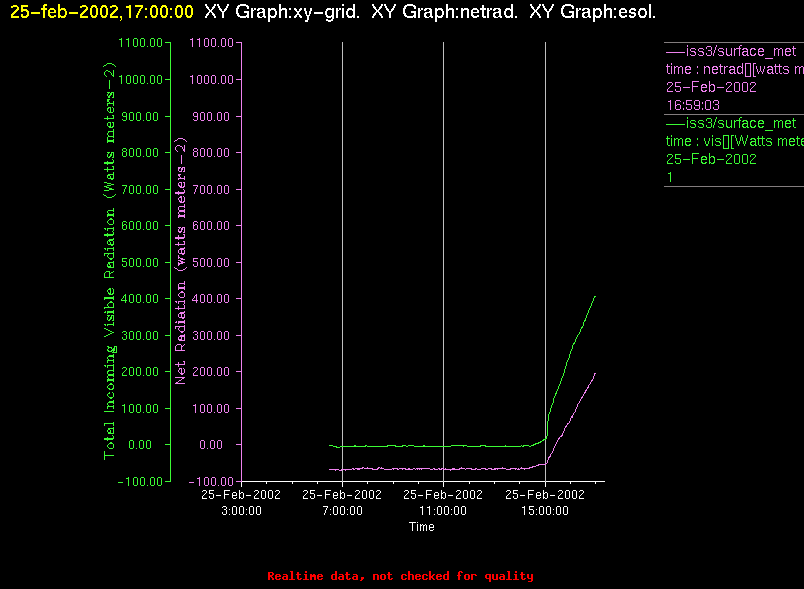Click the green -100.00 axis label
The image size is (804, 589).
click(140, 481)
